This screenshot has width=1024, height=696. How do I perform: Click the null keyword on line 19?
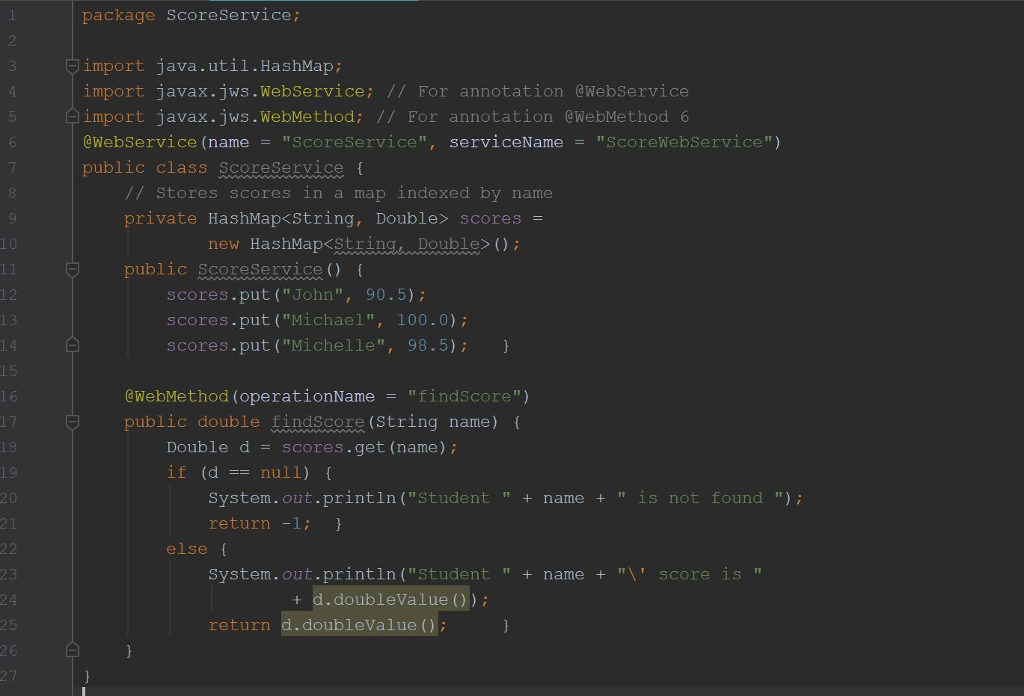coord(280,472)
